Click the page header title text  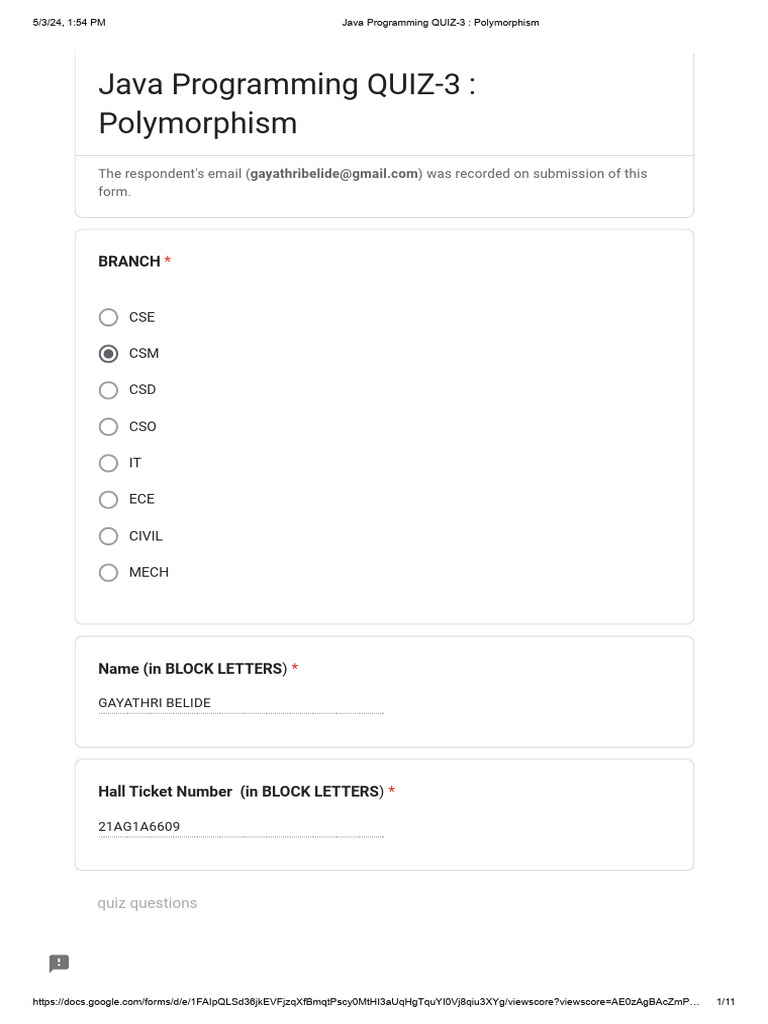[x=440, y=23]
